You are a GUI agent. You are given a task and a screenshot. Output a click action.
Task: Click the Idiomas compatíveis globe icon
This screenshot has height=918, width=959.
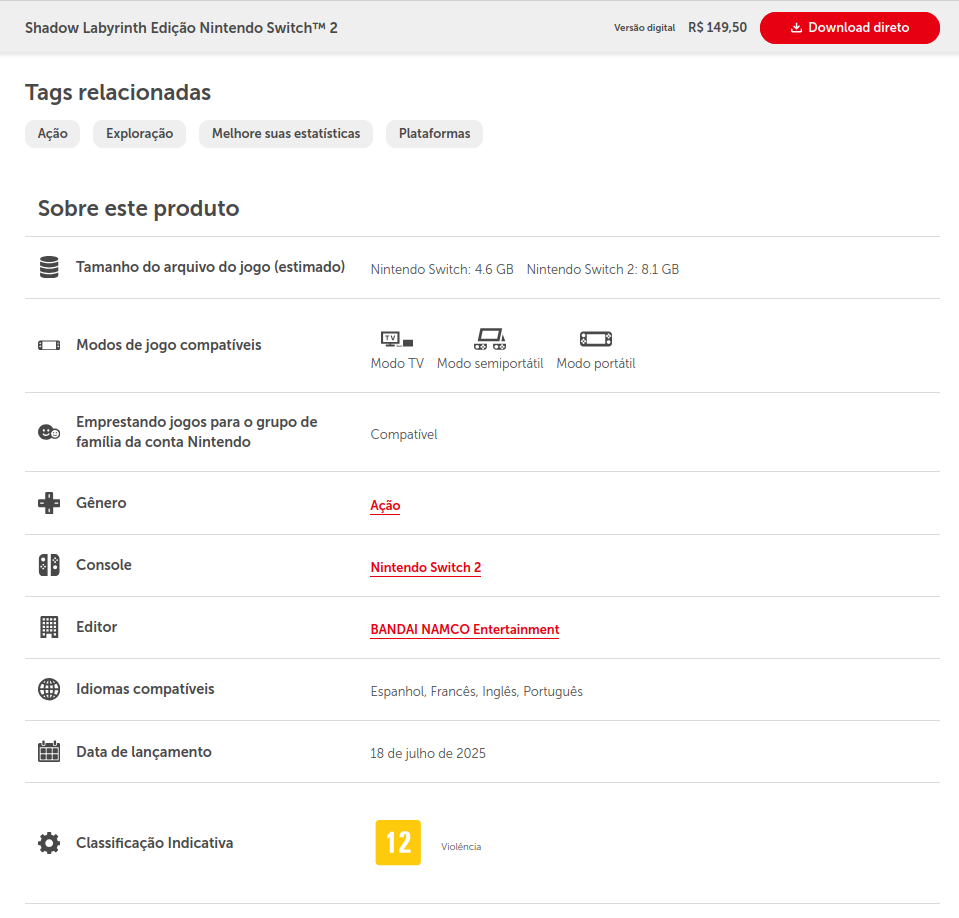click(x=49, y=689)
